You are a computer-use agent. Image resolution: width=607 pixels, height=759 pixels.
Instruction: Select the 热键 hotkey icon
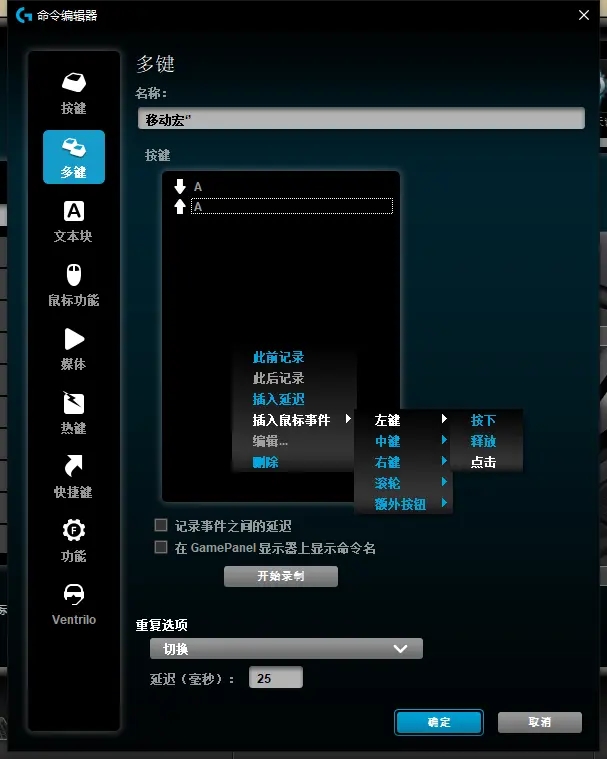74,404
